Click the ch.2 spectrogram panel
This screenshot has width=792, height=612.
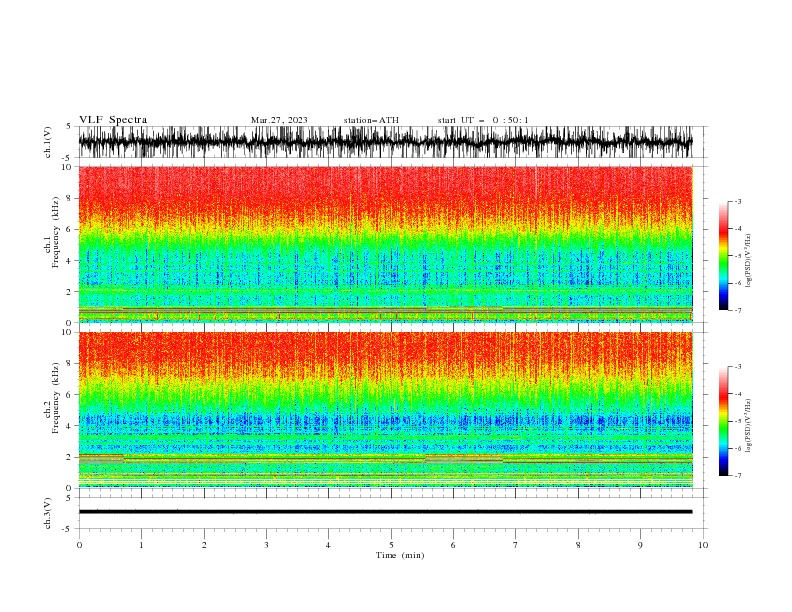385,410
